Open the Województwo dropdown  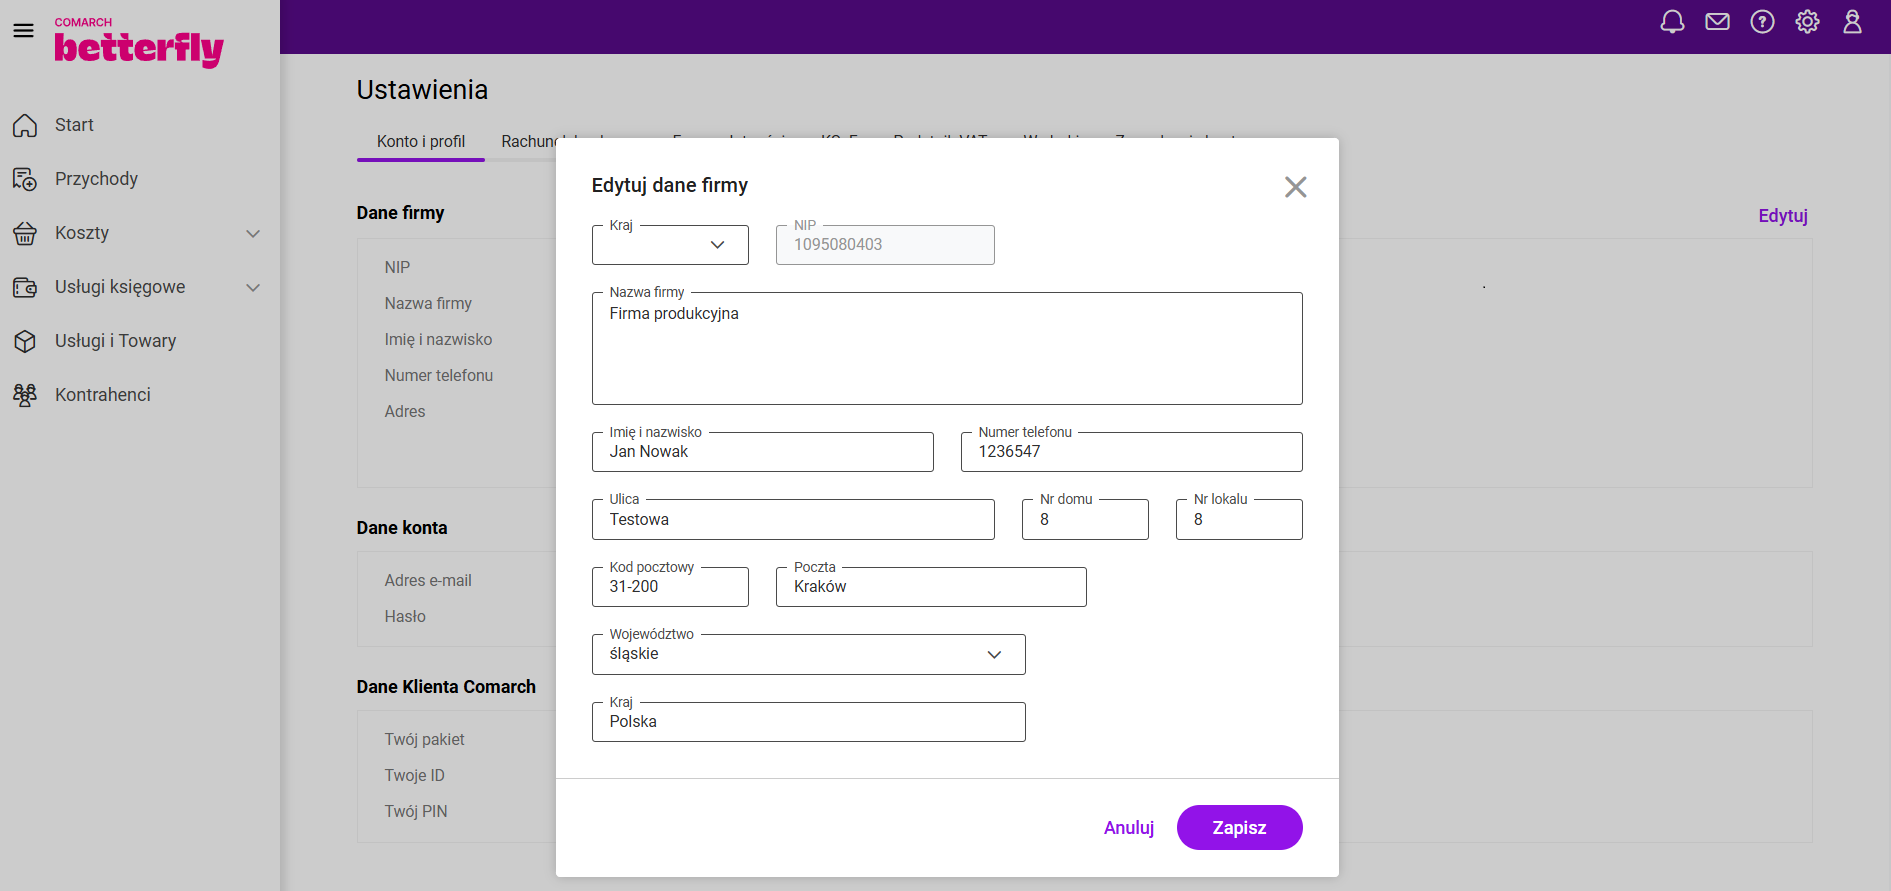(808, 655)
